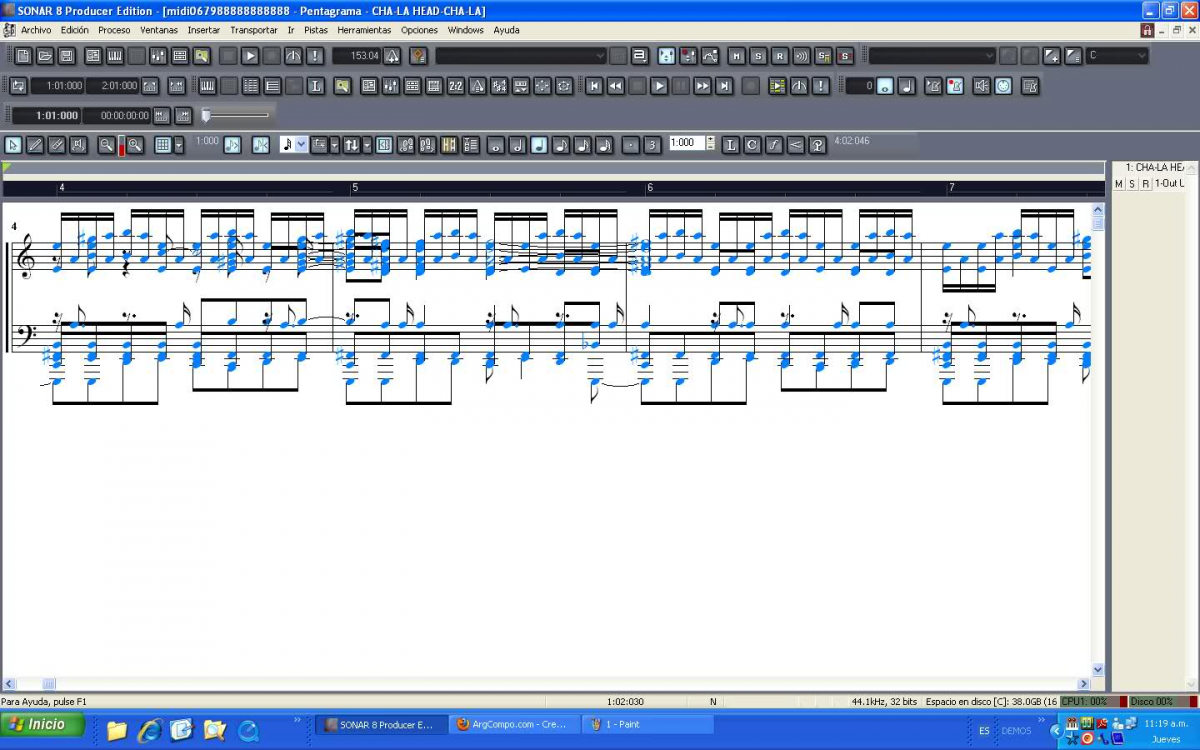1200x750 pixels.
Task: Open the Archivo menu
Action: (36, 30)
